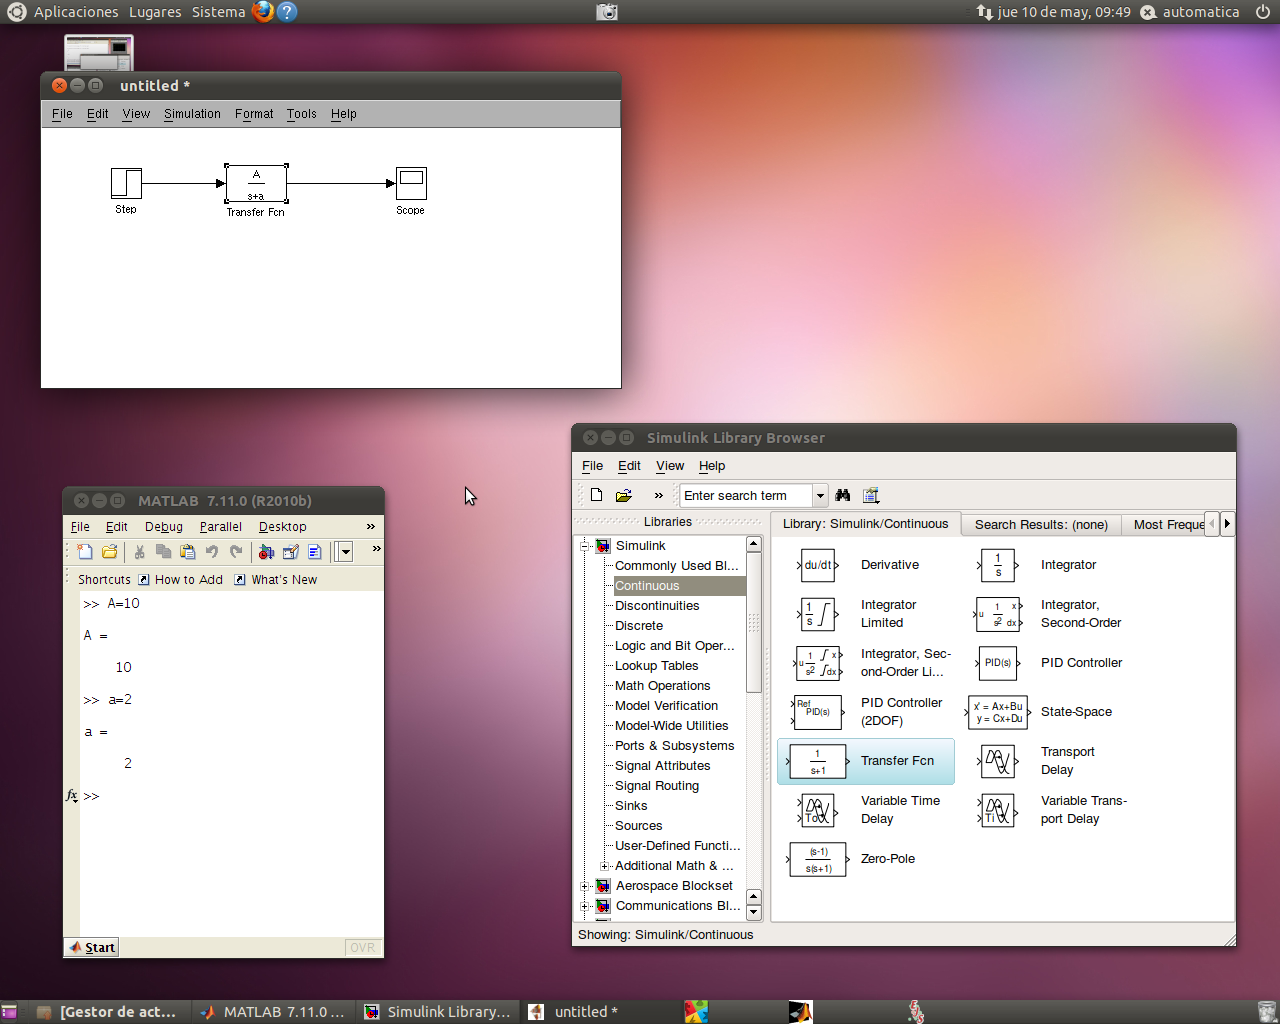Click the library tree vertical scrollbar thumb
The width and height of the screenshot is (1280, 1024).
(754, 620)
